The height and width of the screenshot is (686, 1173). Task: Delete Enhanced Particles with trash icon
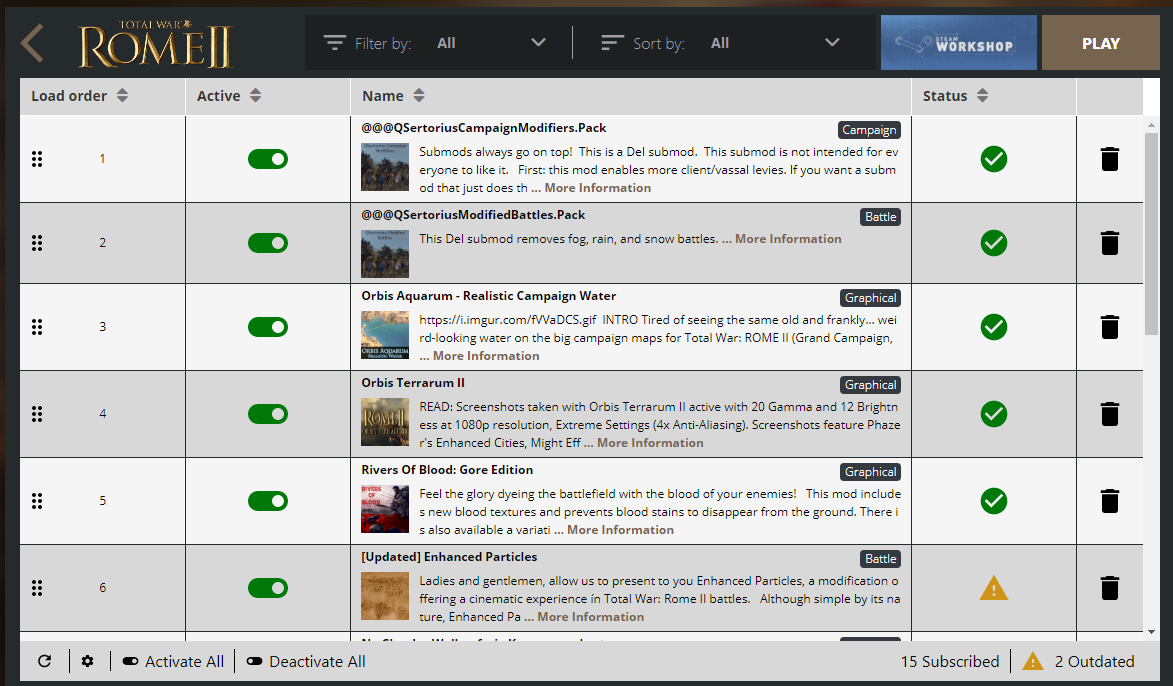(x=1109, y=587)
